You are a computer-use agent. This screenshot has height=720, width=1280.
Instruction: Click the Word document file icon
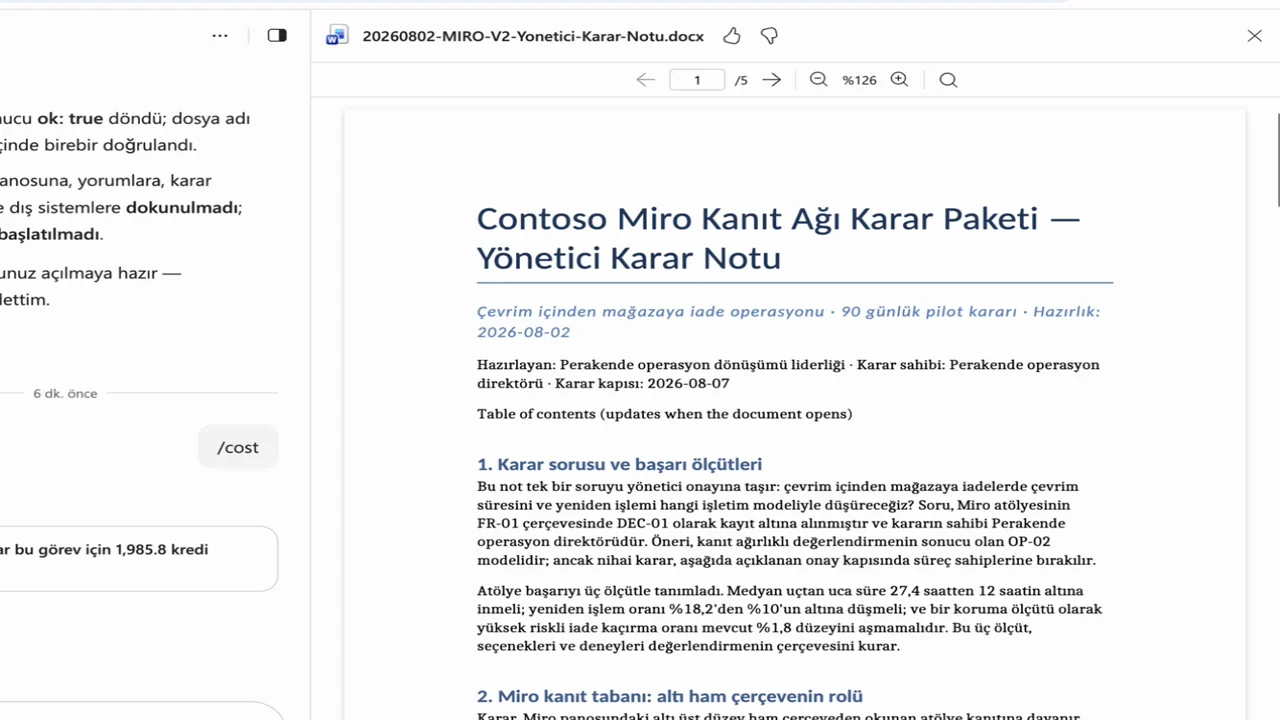[337, 36]
